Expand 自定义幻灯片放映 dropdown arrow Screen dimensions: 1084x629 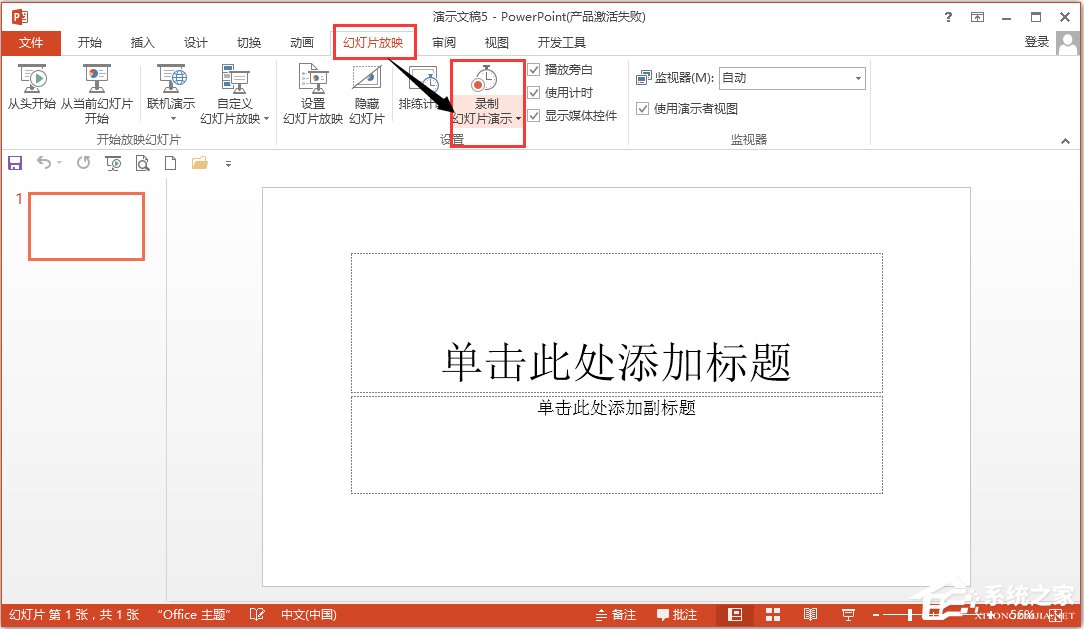pos(266,119)
